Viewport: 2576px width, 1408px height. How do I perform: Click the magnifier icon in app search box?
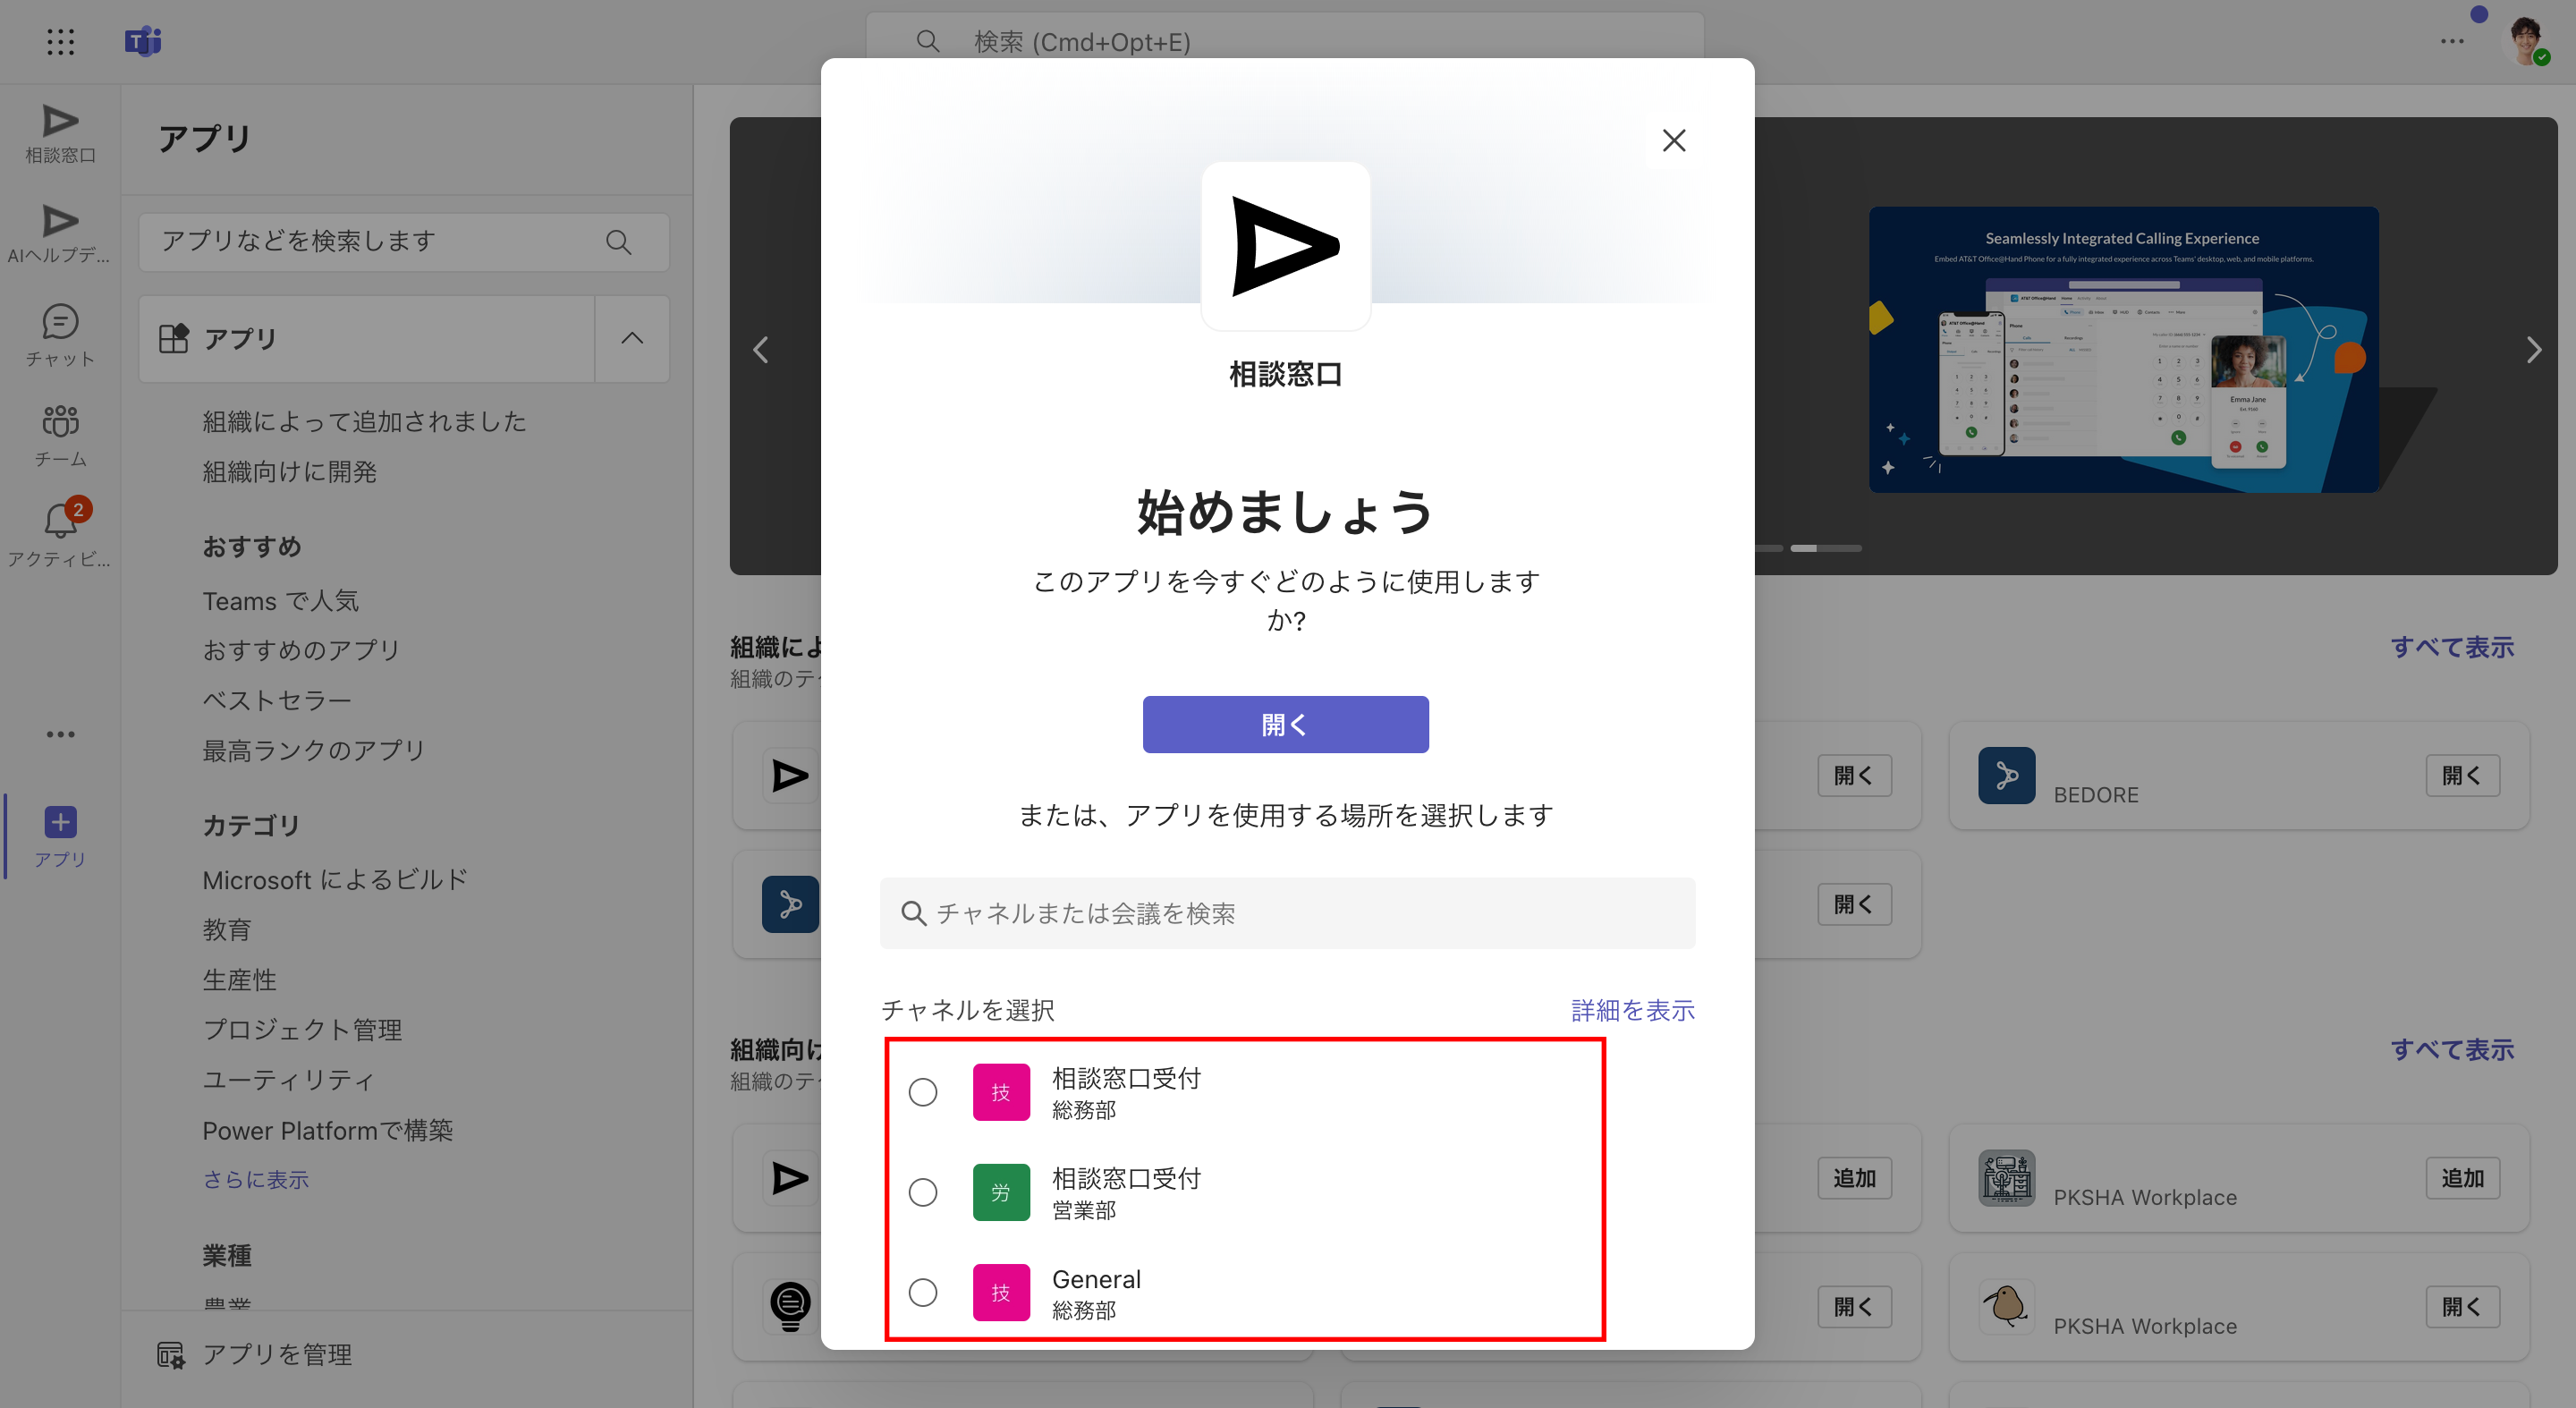(618, 242)
